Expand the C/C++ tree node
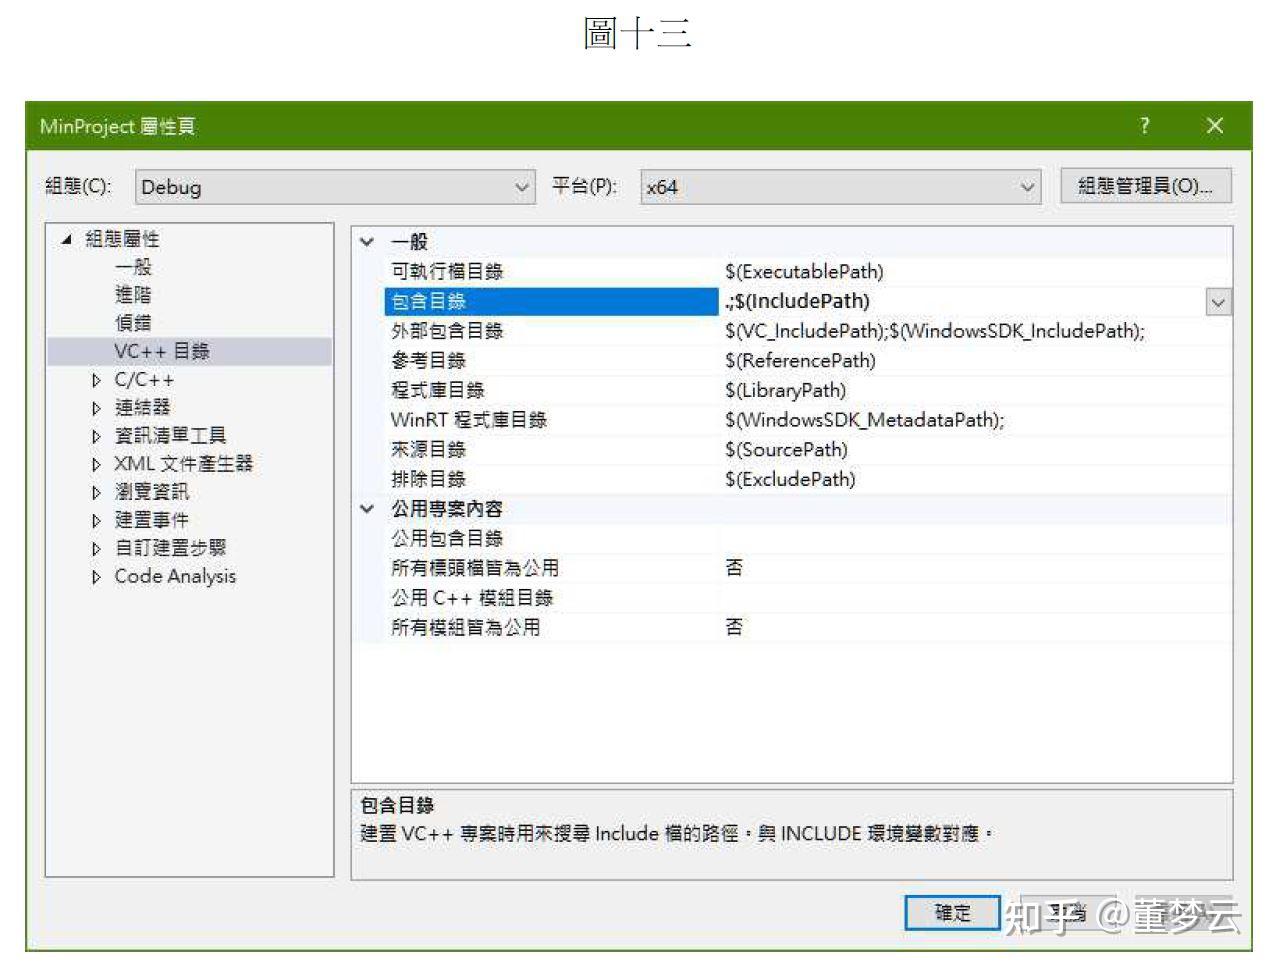The width and height of the screenshot is (1275, 969). [x=96, y=379]
